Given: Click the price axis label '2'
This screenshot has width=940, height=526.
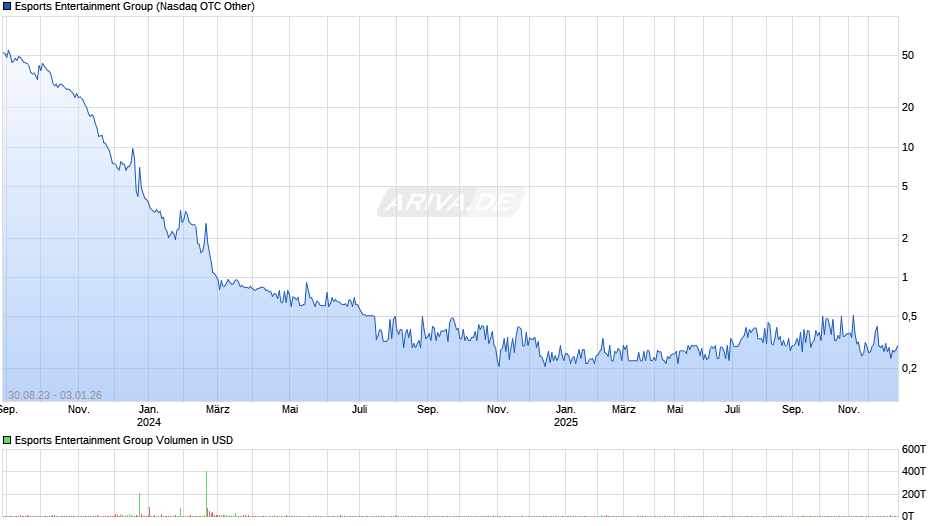Looking at the screenshot, I should (x=905, y=238).
